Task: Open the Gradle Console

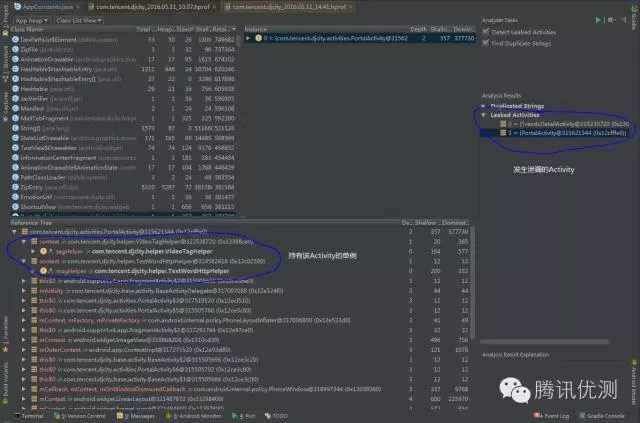Action: coord(602,416)
